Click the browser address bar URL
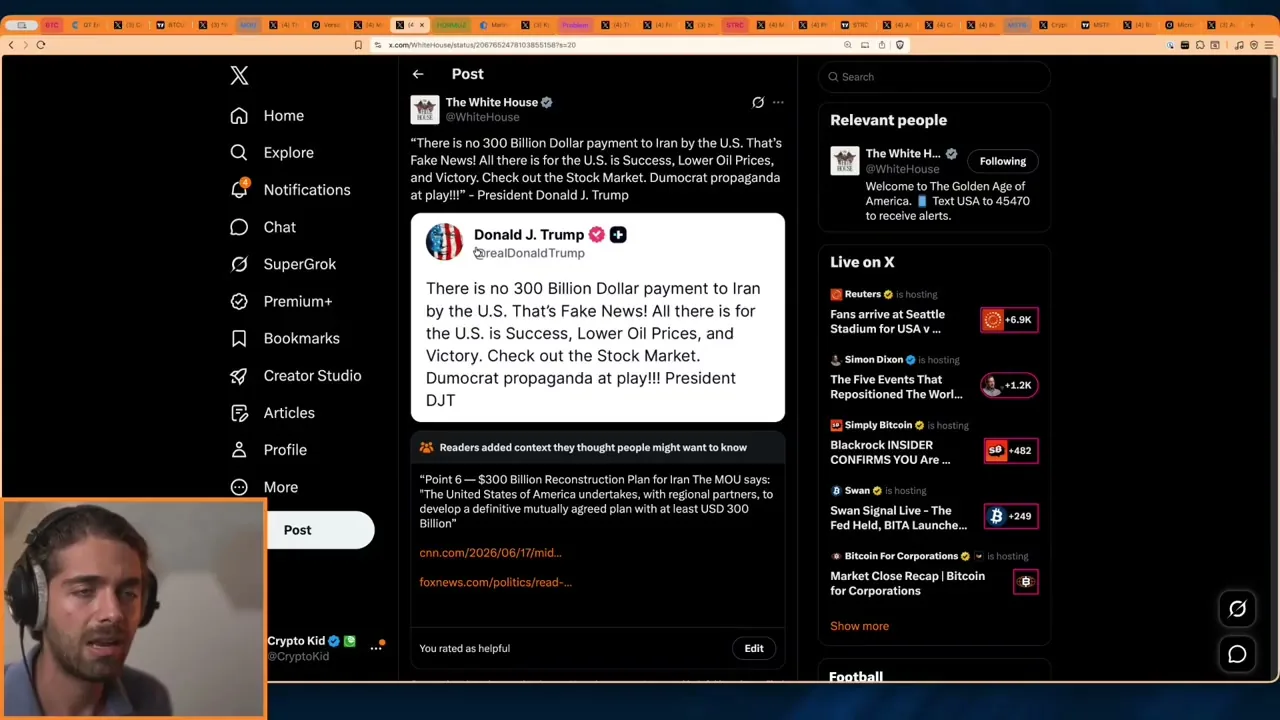Screen dimensions: 1280x720 (x=482, y=45)
